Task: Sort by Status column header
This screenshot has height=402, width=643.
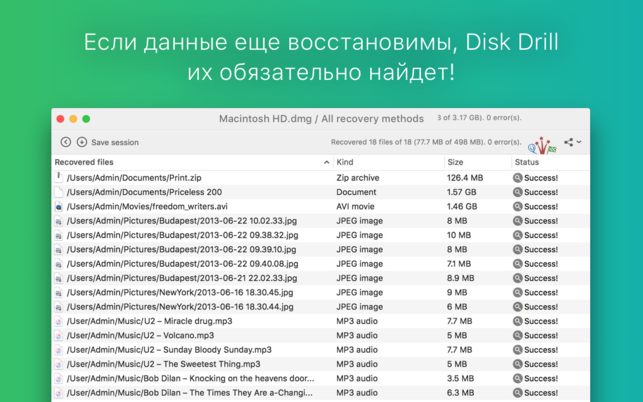Action: pos(527,162)
